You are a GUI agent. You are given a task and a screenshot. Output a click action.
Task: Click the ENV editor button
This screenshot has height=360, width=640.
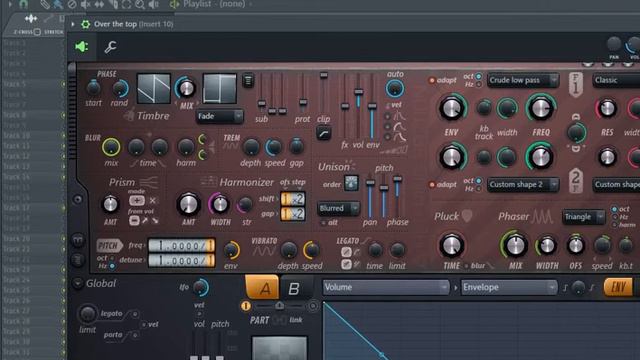click(x=618, y=287)
